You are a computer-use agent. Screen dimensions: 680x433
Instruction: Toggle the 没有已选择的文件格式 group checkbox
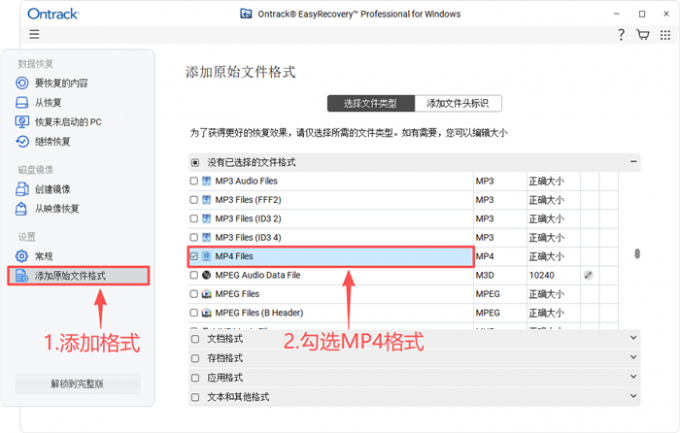(195, 163)
